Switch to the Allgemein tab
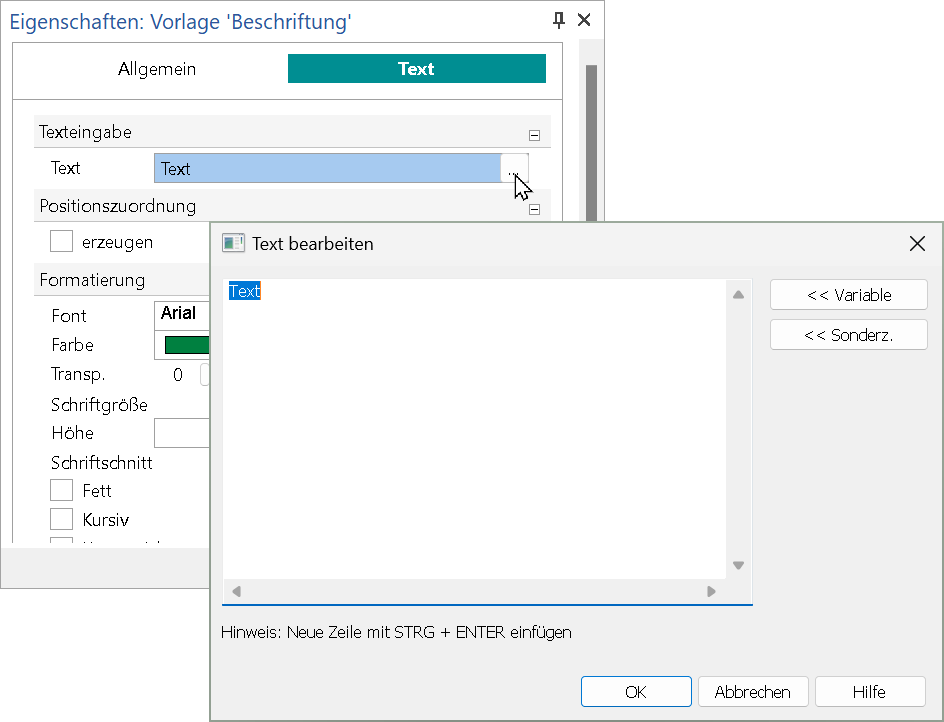This screenshot has height=722, width=944. pyautogui.click(x=157, y=69)
